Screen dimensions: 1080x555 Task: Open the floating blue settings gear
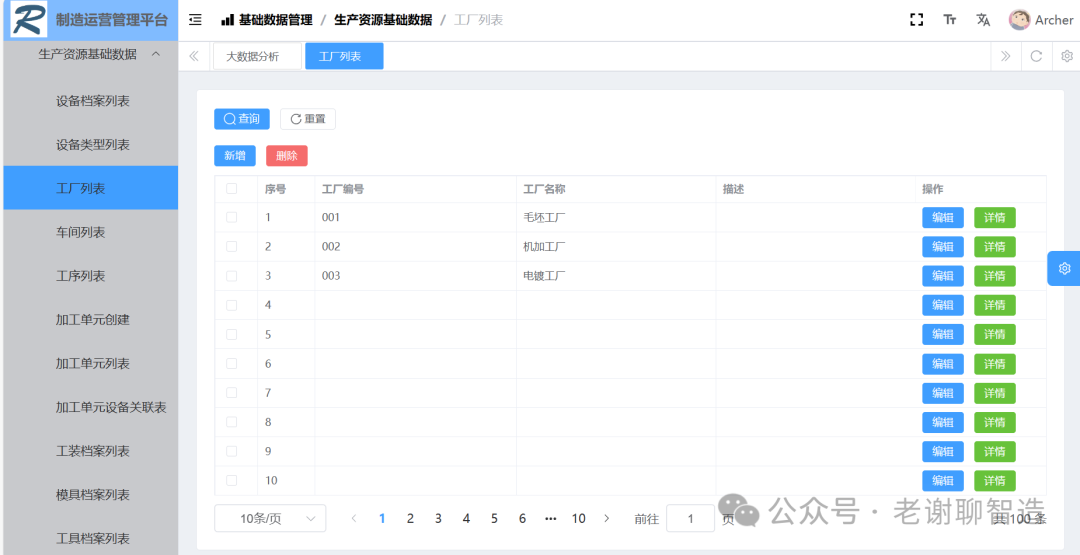click(1064, 268)
